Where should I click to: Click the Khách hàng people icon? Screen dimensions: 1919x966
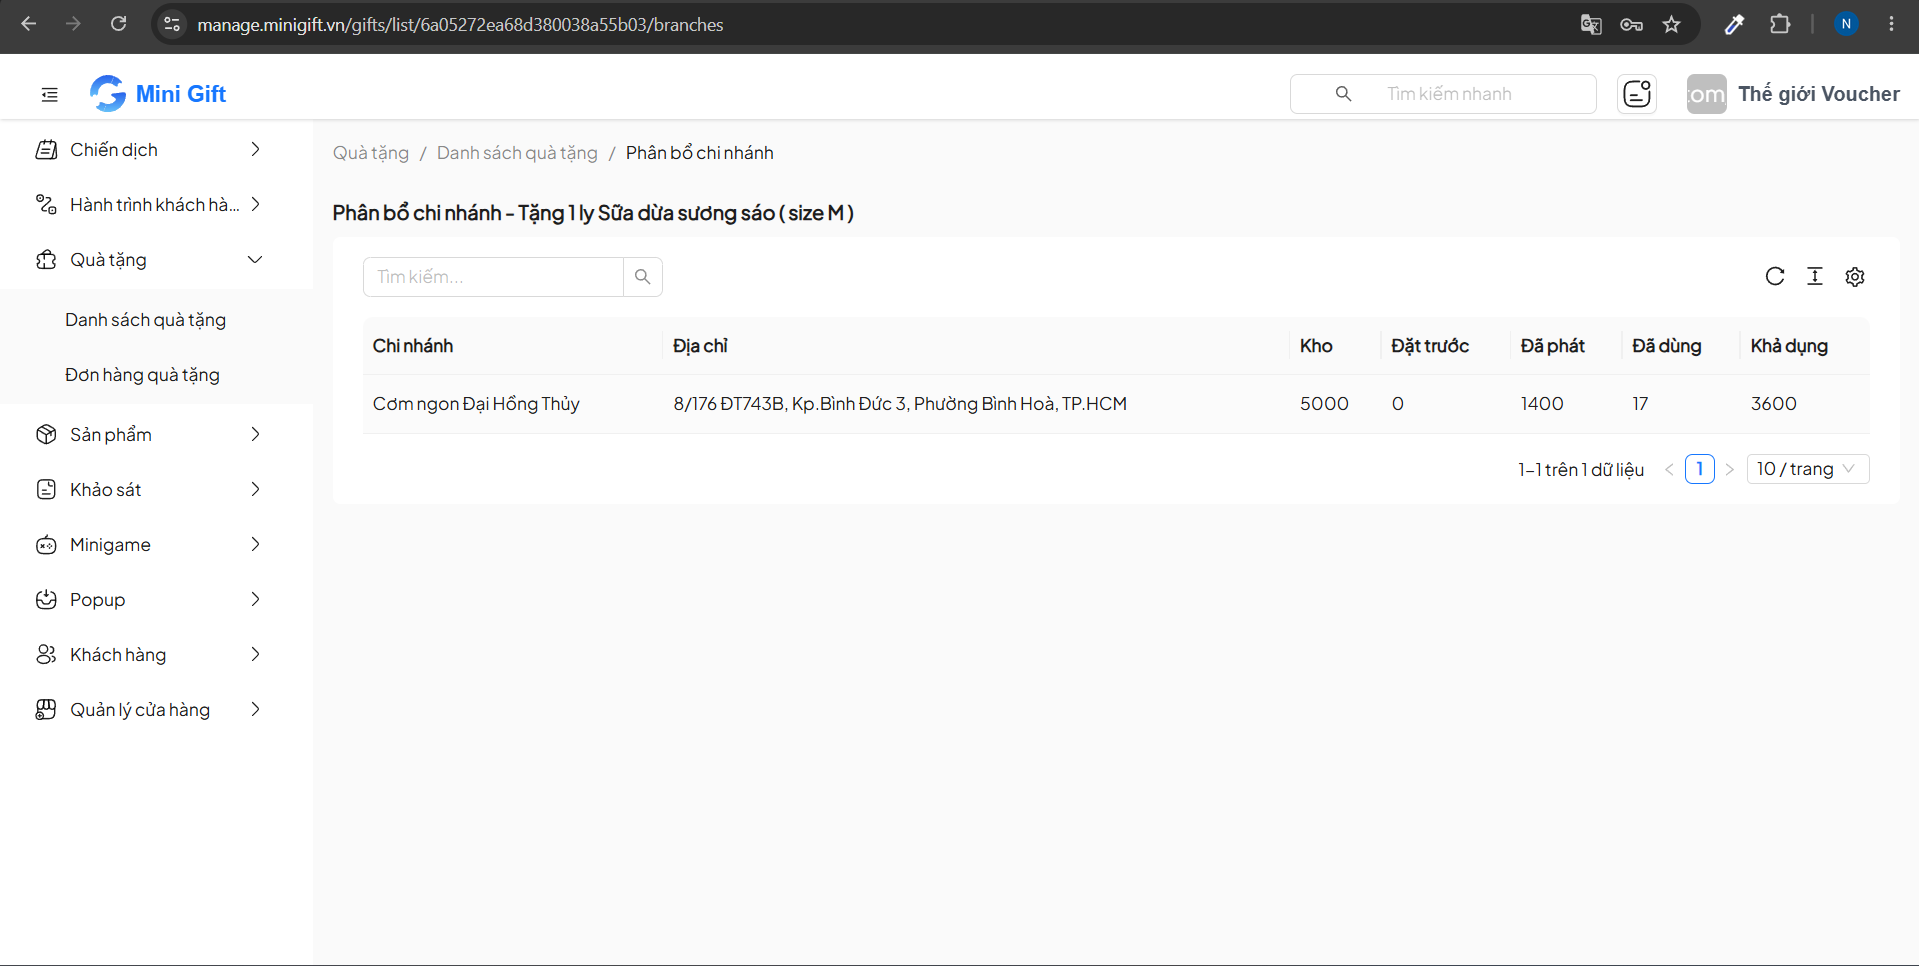click(46, 655)
